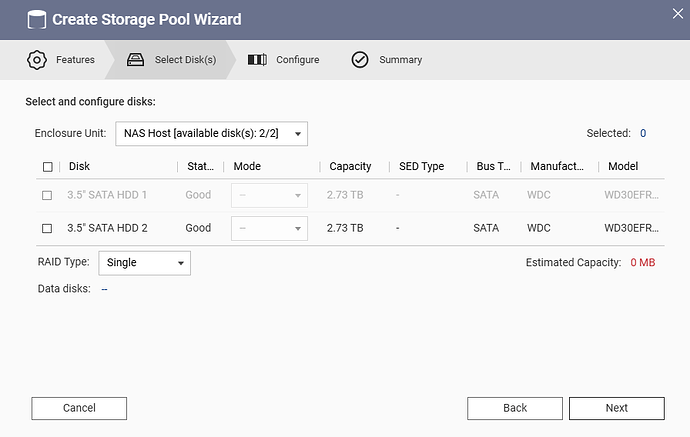Go to the Features step
This screenshot has width=690, height=437.
(x=61, y=60)
